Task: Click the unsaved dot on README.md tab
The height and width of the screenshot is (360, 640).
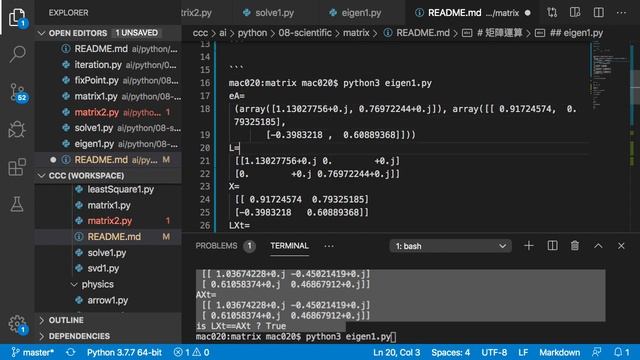Action: (528, 13)
